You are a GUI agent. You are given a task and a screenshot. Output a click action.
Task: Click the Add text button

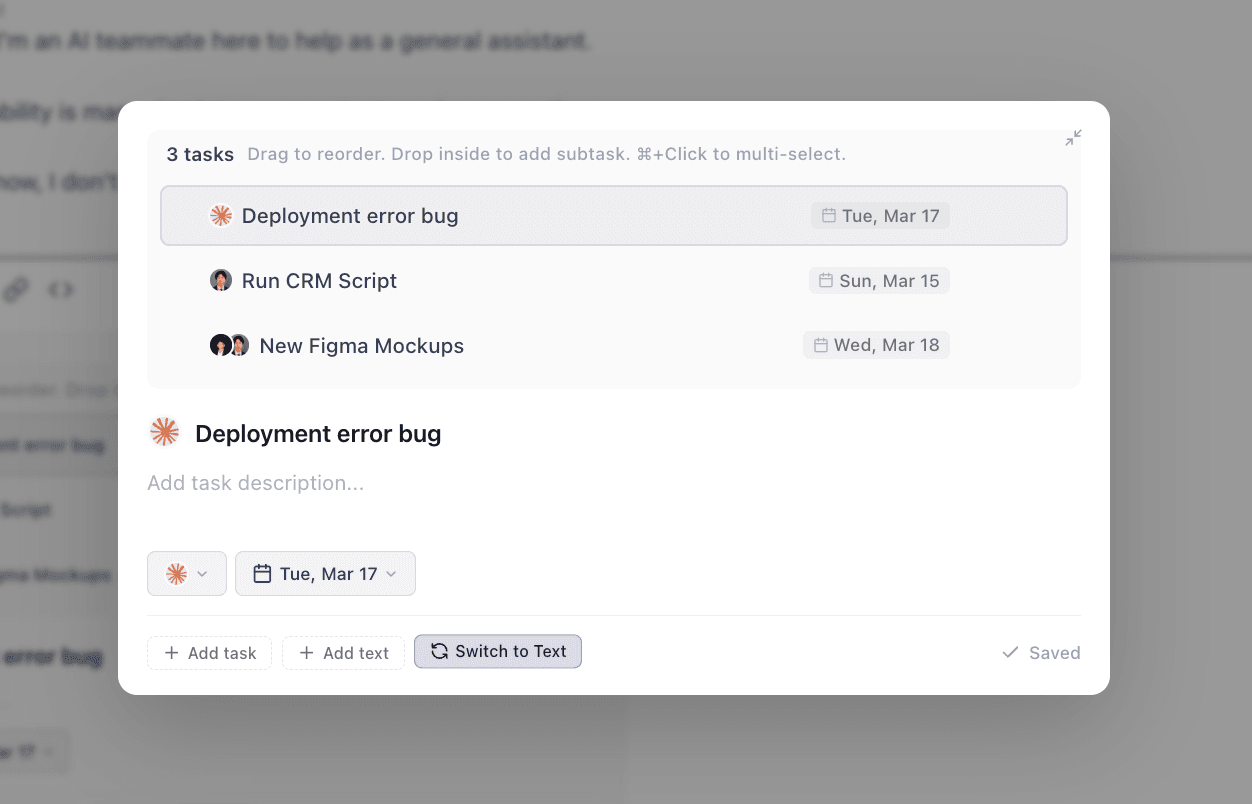tap(343, 653)
